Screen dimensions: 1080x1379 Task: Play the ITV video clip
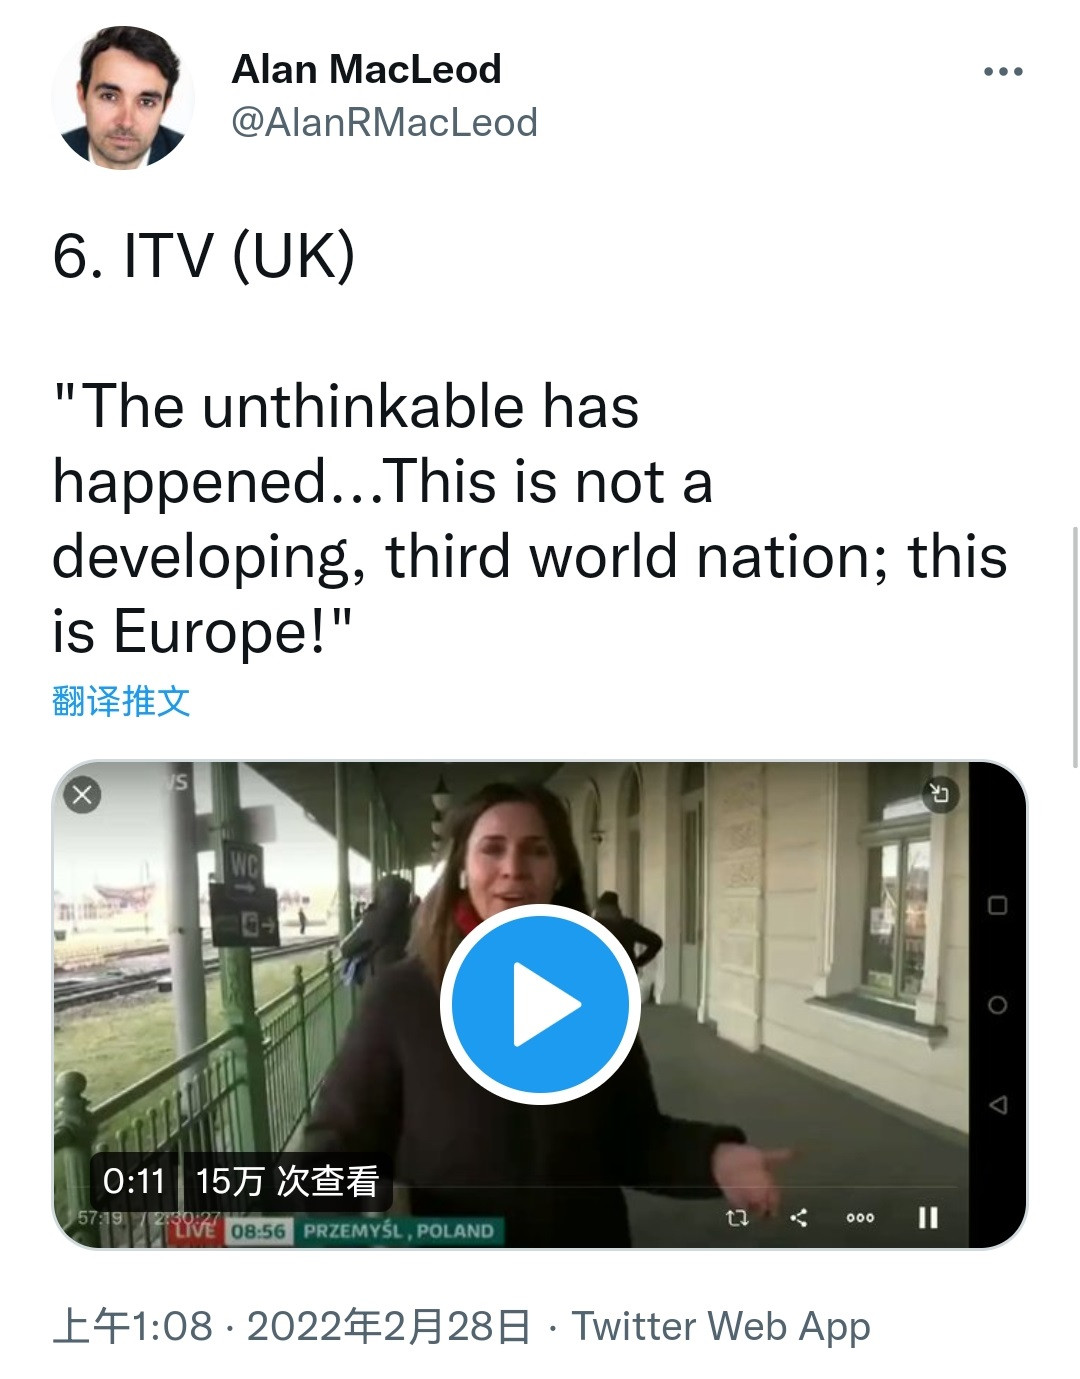point(540,1003)
